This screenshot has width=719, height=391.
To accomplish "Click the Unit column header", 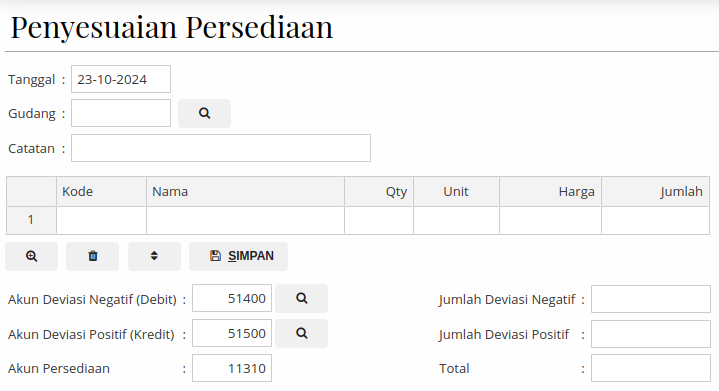I will [456, 192].
